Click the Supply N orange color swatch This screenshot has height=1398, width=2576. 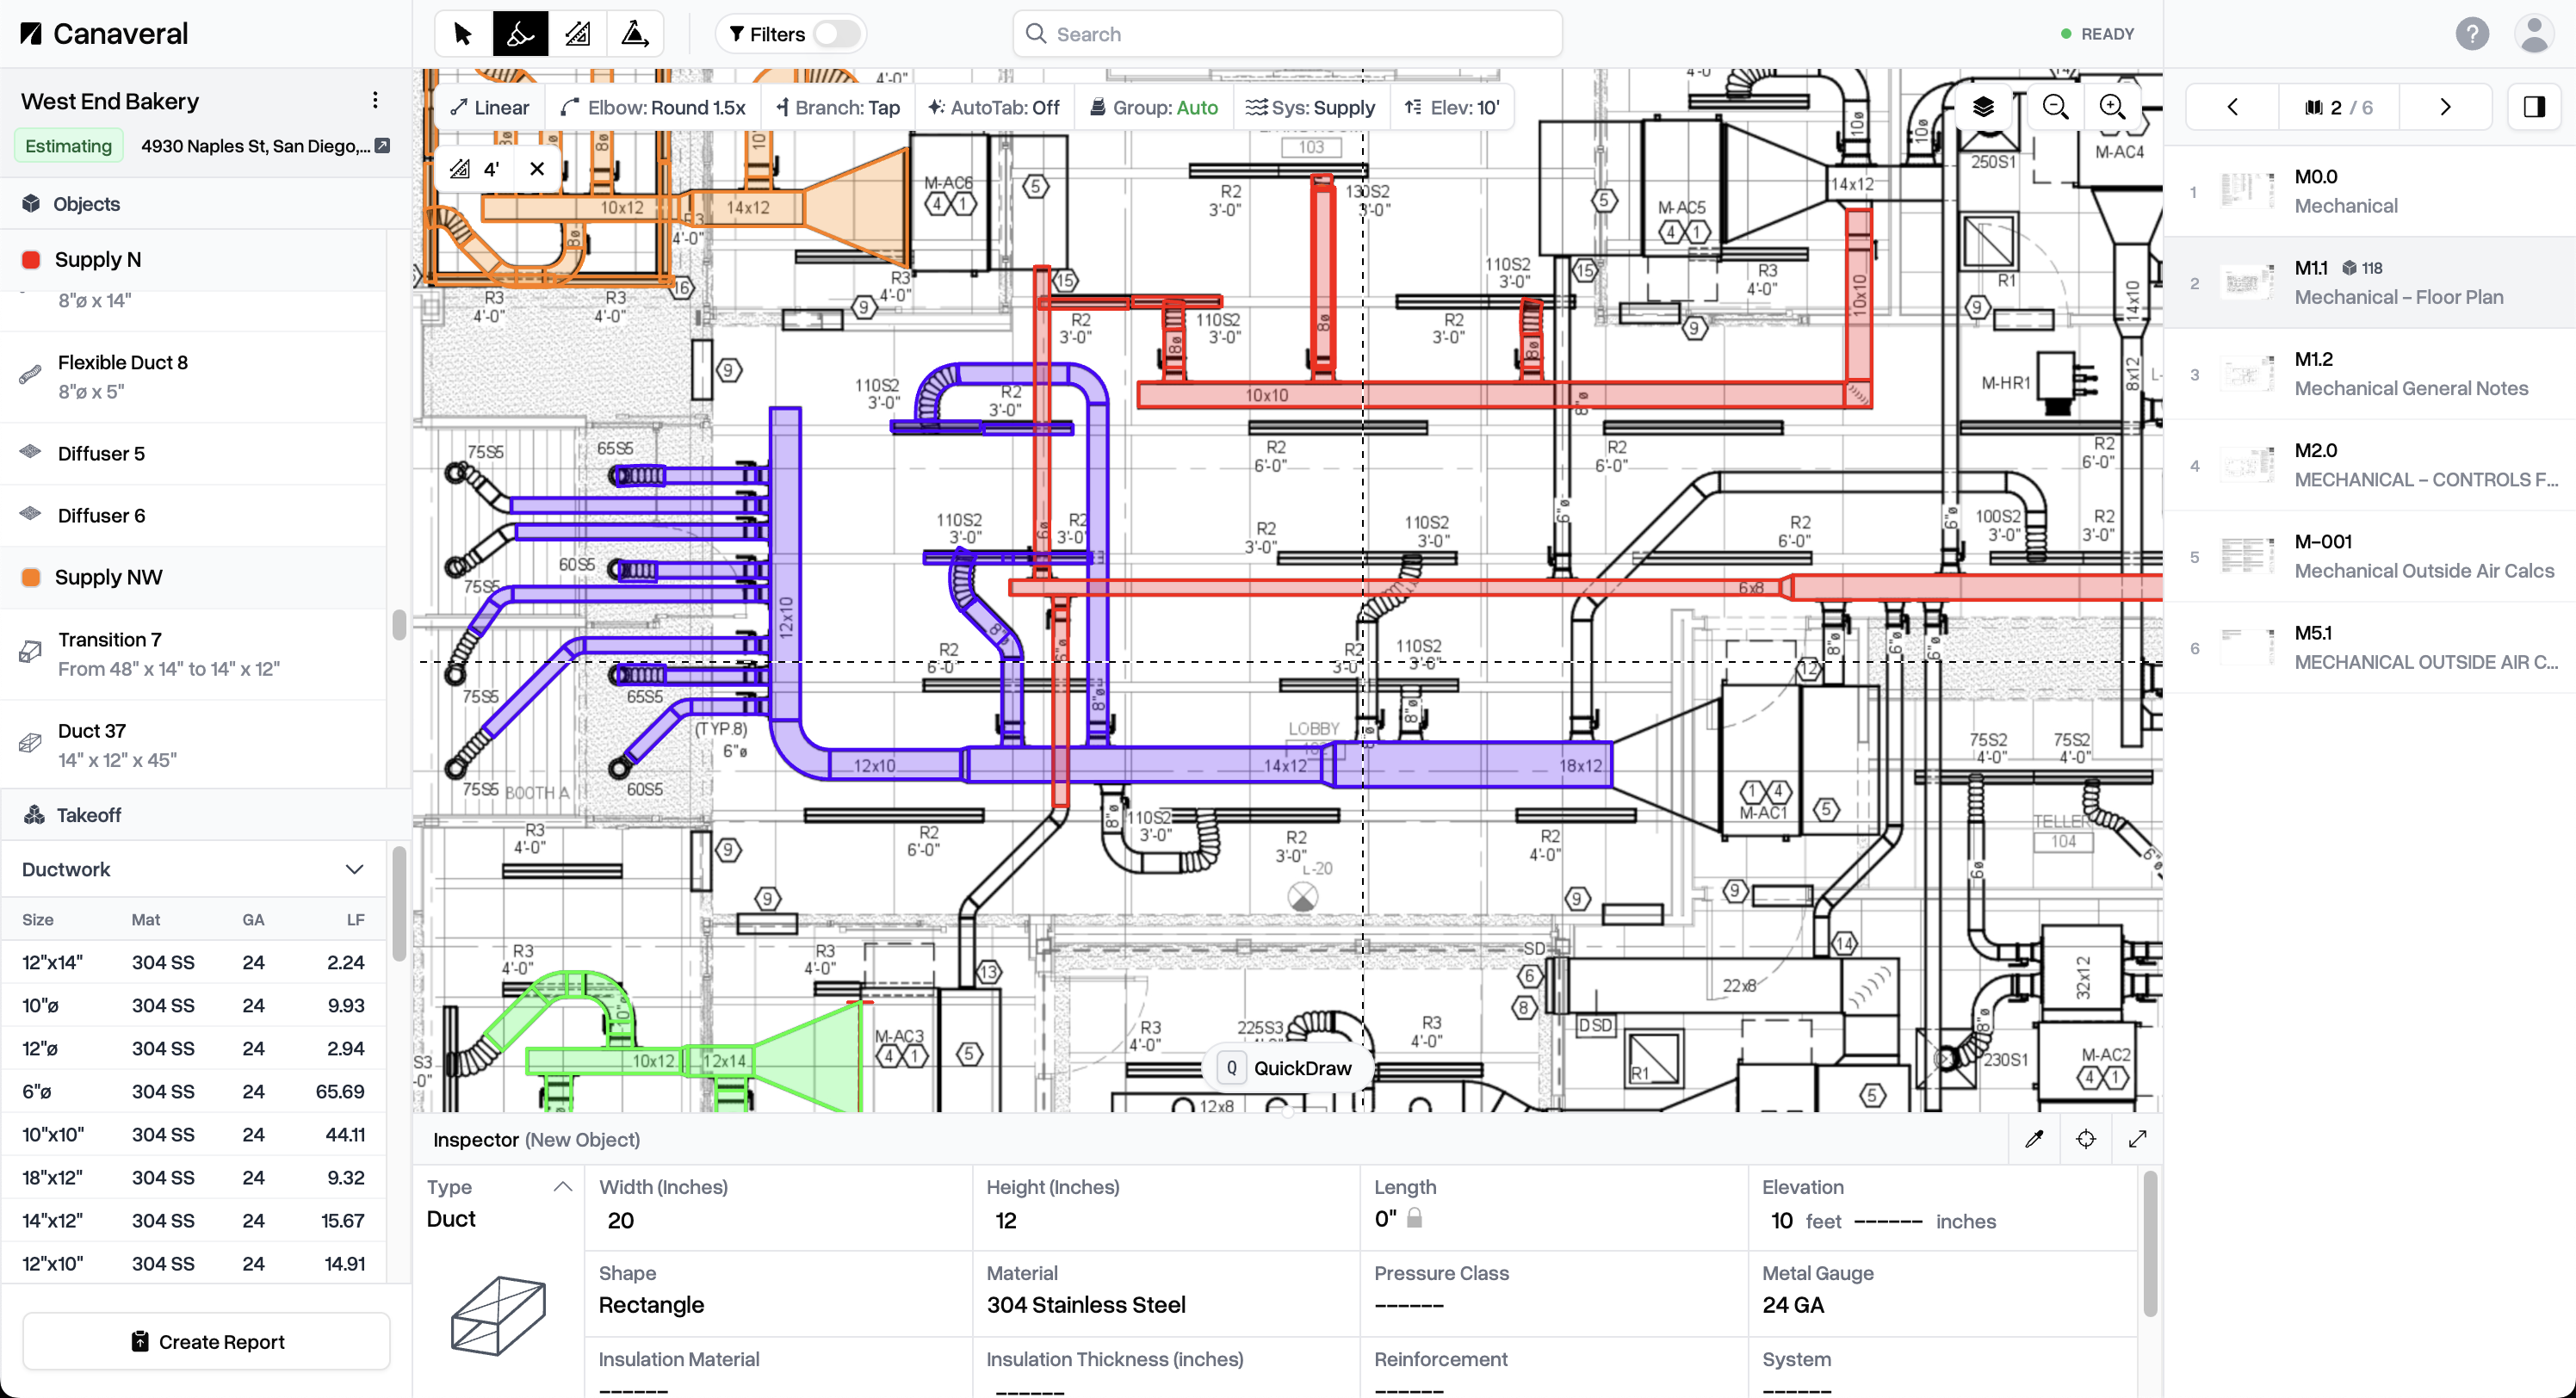coord(30,259)
